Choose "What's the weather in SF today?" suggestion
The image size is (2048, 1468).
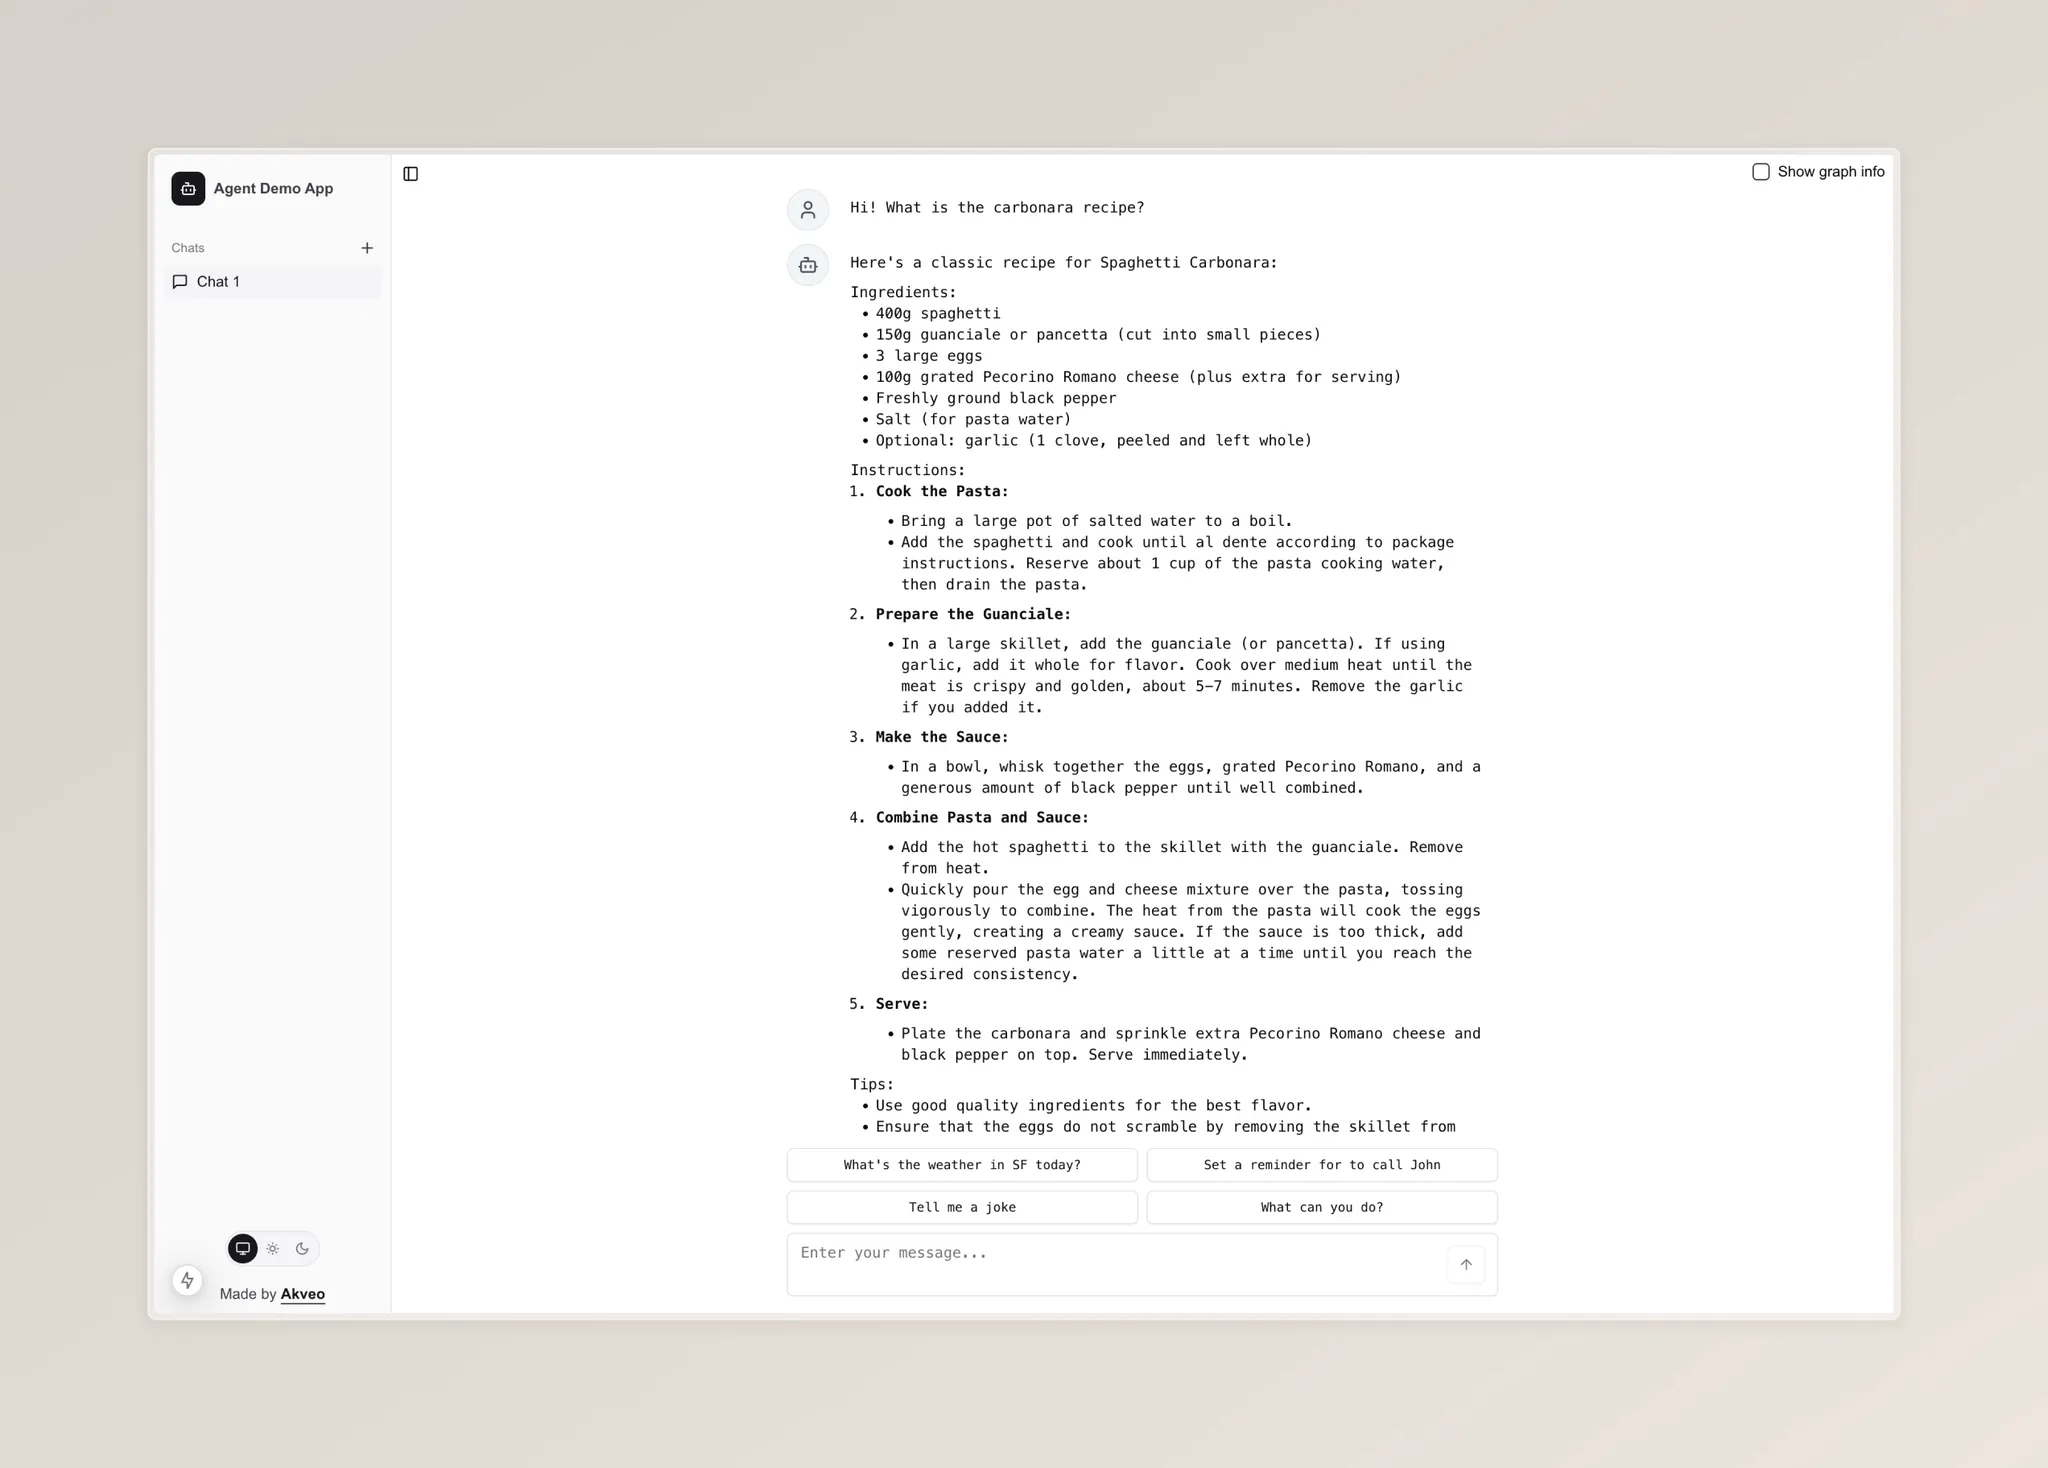(962, 1165)
